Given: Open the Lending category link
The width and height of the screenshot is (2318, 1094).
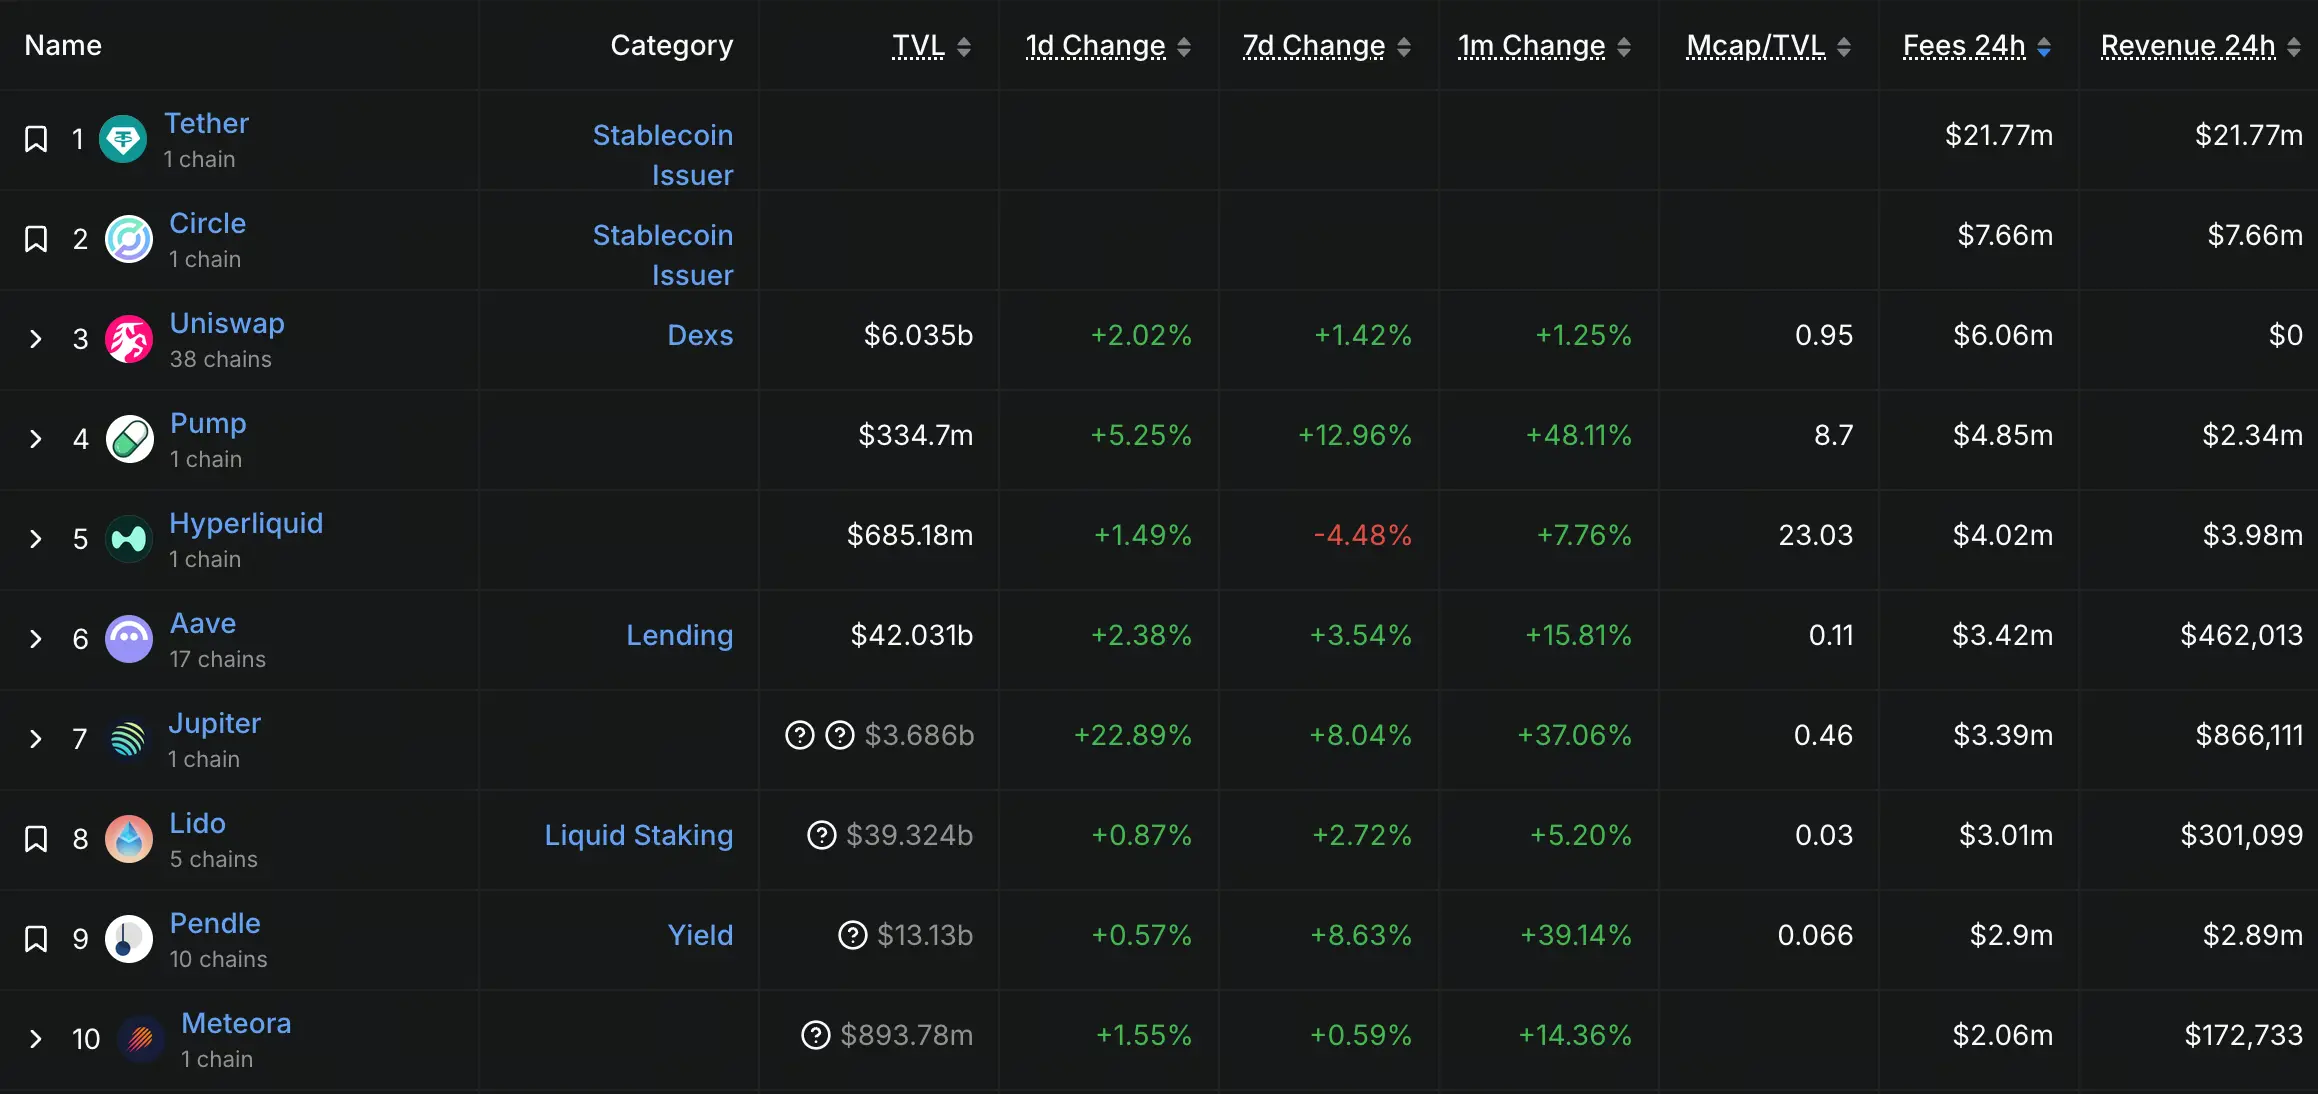Looking at the screenshot, I should (x=680, y=635).
